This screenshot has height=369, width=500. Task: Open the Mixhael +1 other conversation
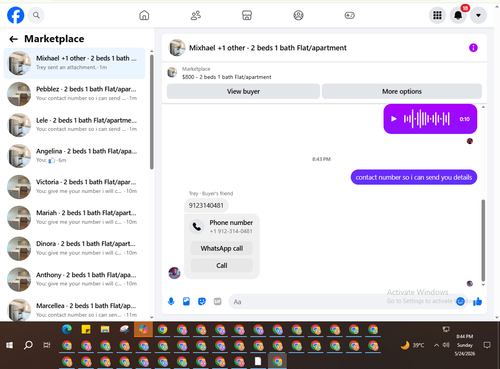point(75,63)
